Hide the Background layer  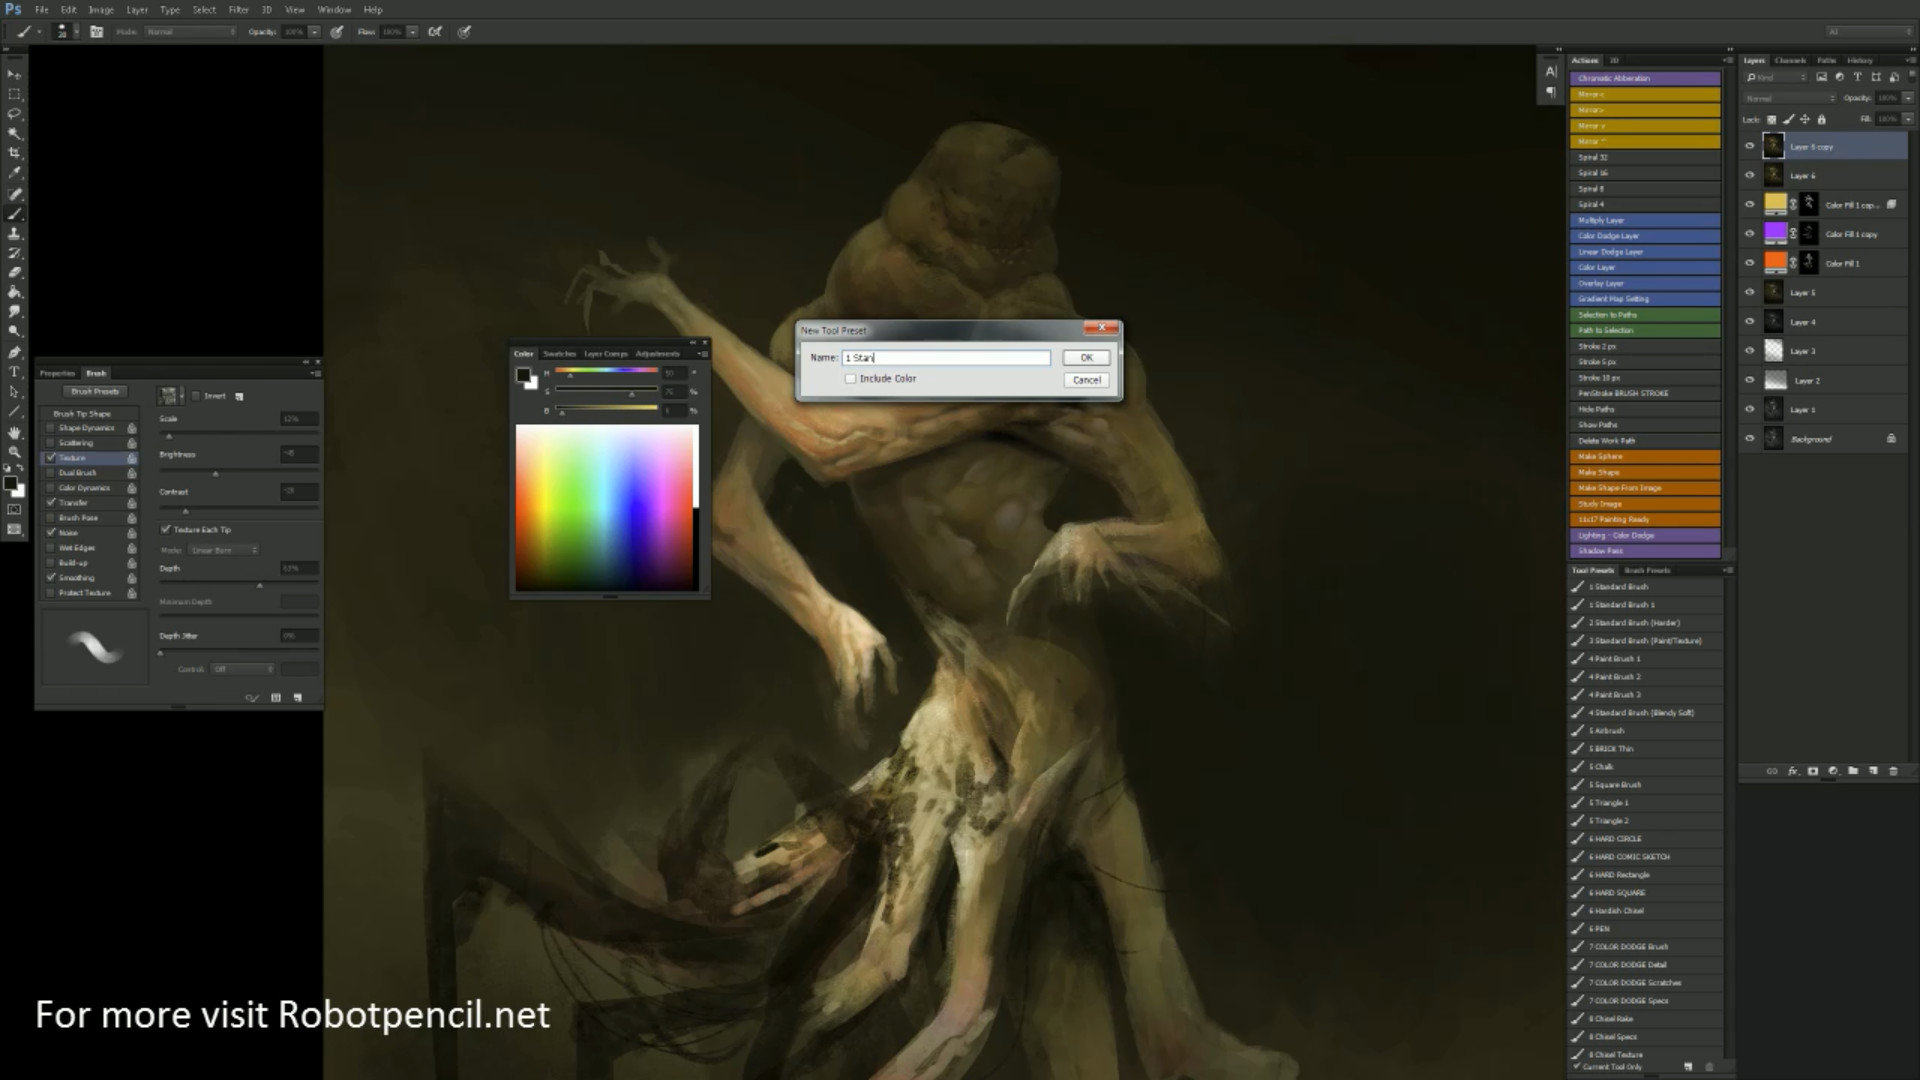[x=1750, y=439]
